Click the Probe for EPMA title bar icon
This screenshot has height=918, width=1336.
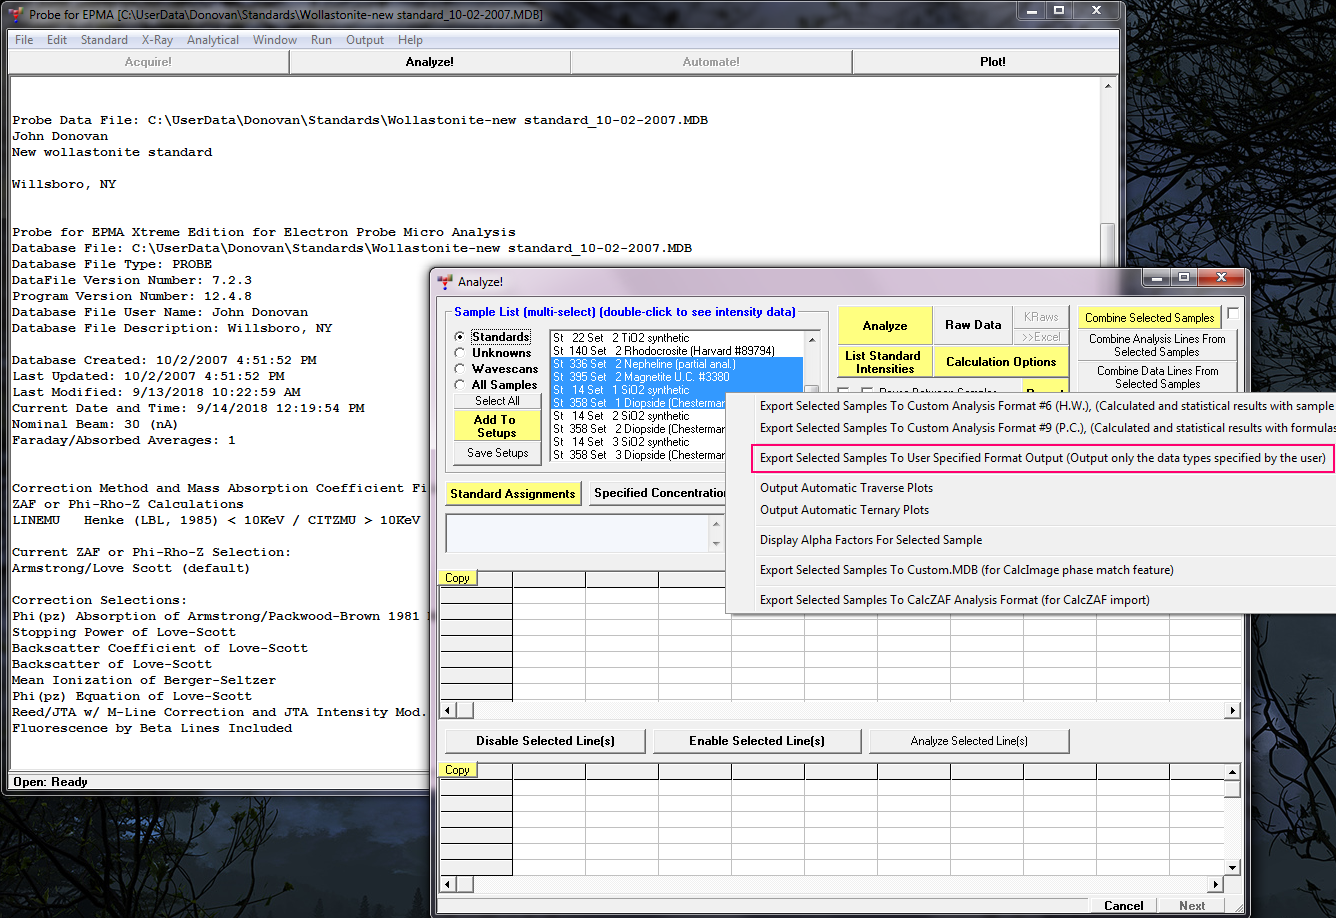click(16, 14)
